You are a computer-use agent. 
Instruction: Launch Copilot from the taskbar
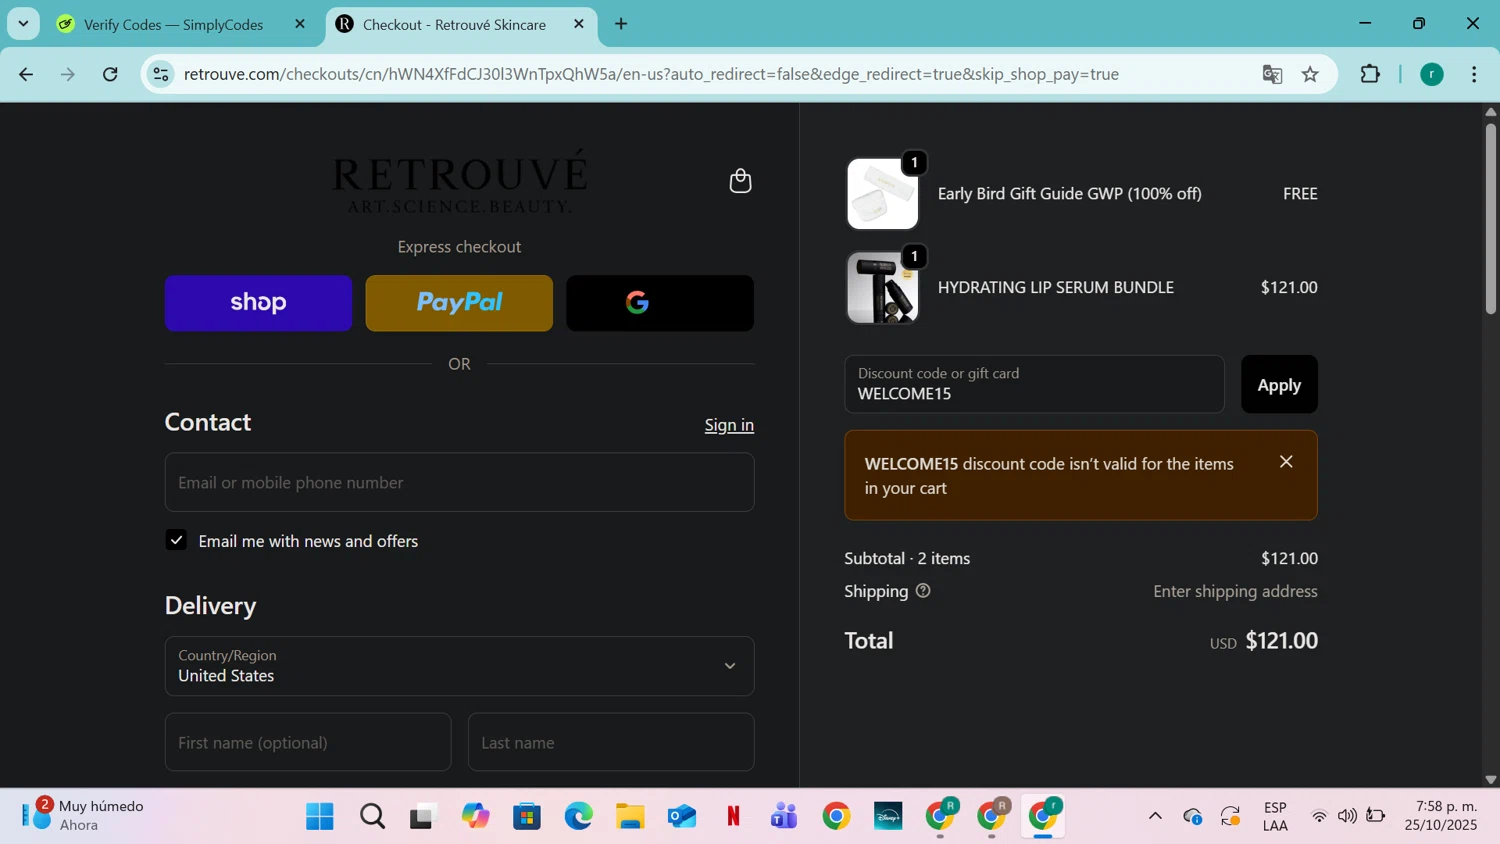pos(476,817)
